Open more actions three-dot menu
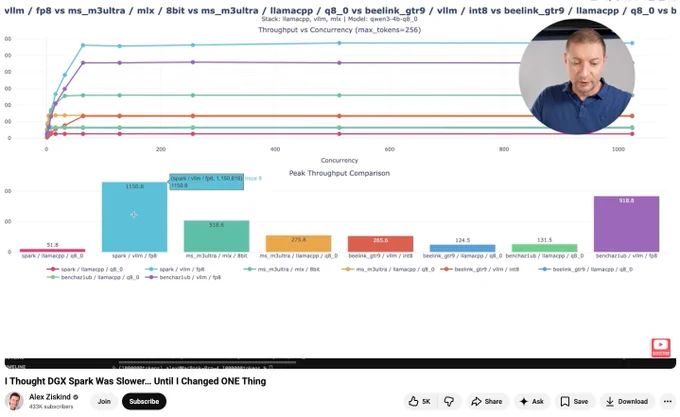The image size is (680, 417). tap(667, 401)
